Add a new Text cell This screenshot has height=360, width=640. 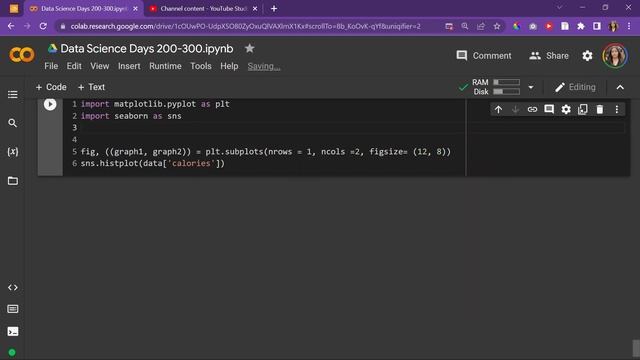click(91, 87)
